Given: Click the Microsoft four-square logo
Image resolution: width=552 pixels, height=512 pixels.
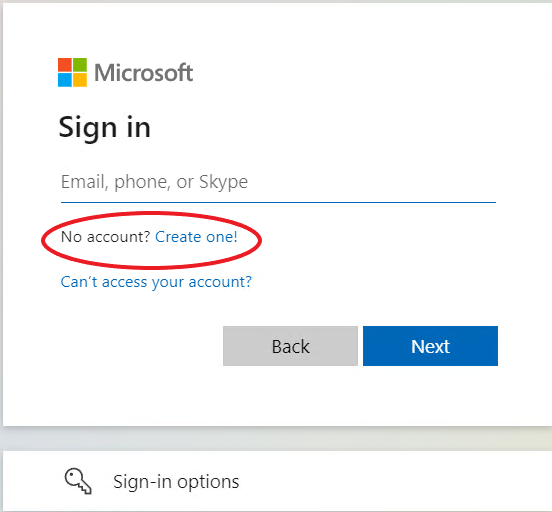Looking at the screenshot, I should (72, 72).
